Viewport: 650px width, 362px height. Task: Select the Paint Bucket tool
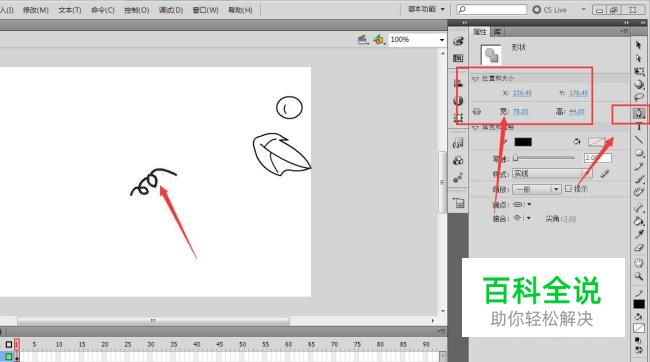click(x=639, y=221)
